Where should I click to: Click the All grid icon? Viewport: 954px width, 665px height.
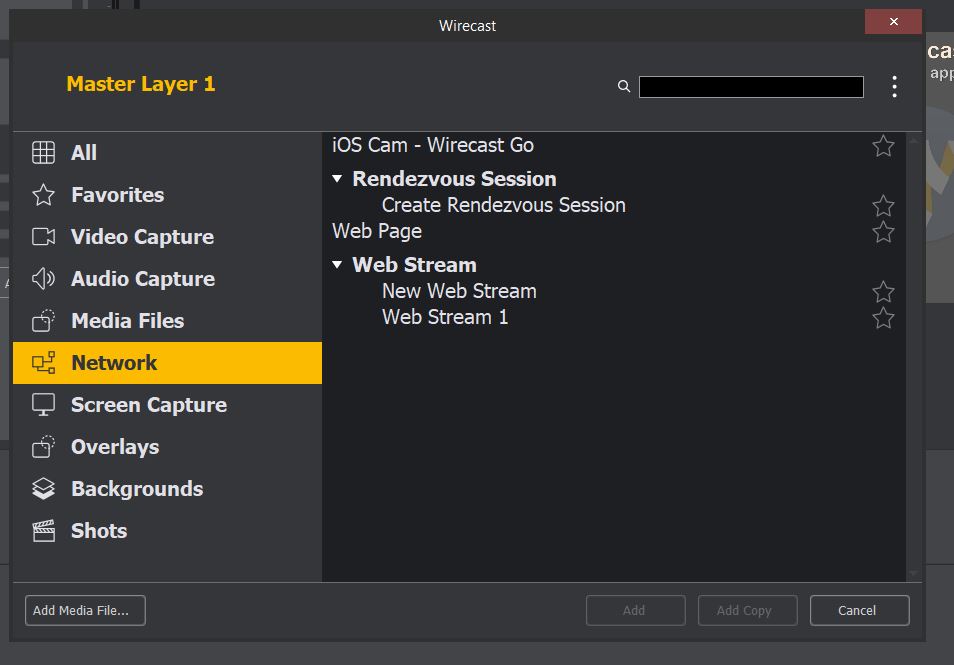pyautogui.click(x=43, y=152)
